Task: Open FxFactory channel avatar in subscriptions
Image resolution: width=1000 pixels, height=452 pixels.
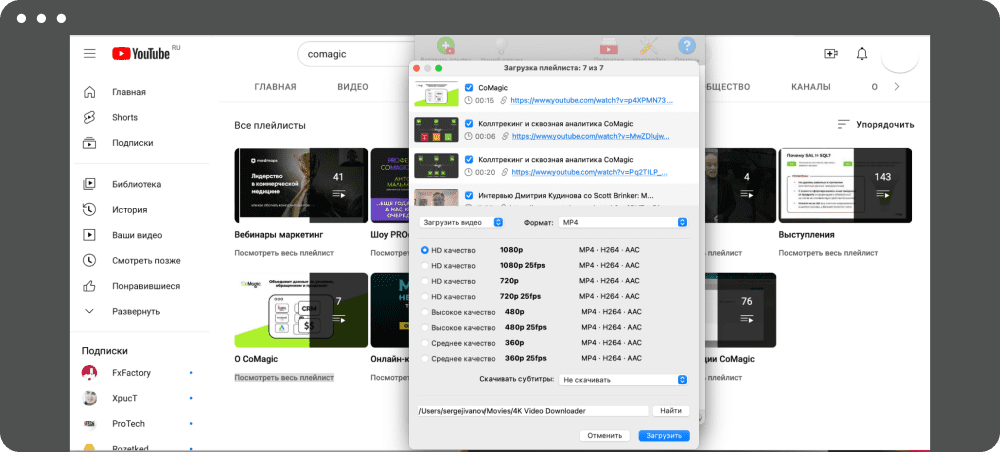Action: 90,372
